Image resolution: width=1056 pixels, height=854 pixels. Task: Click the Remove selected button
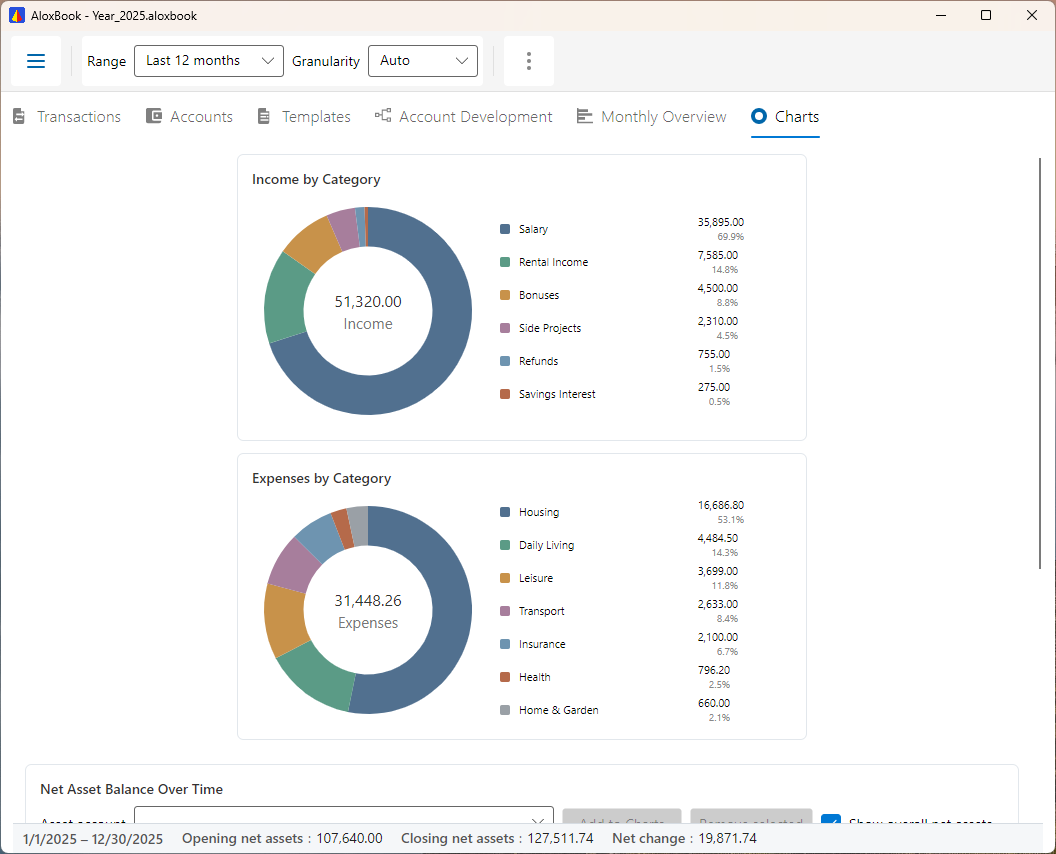751,816
